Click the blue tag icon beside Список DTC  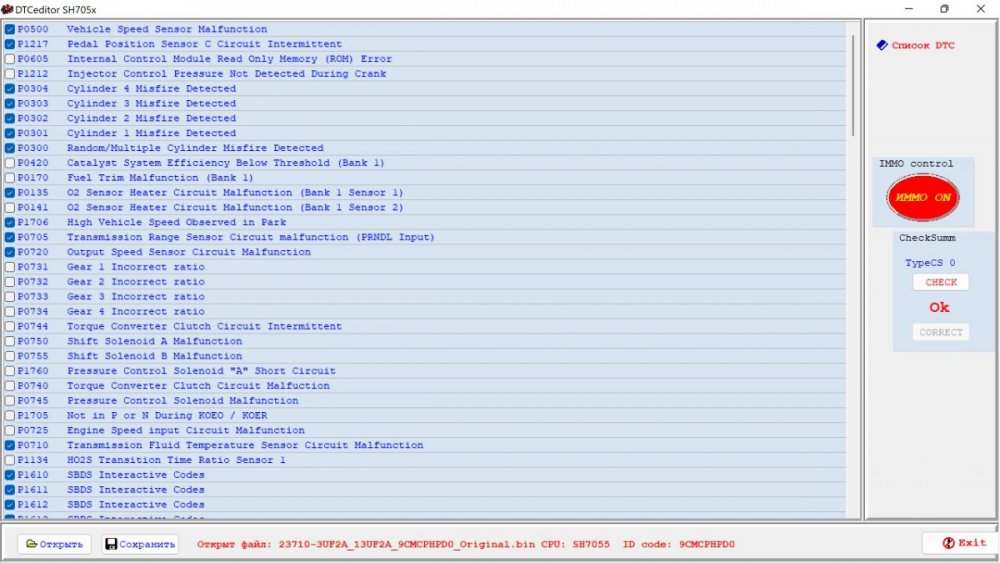(881, 45)
